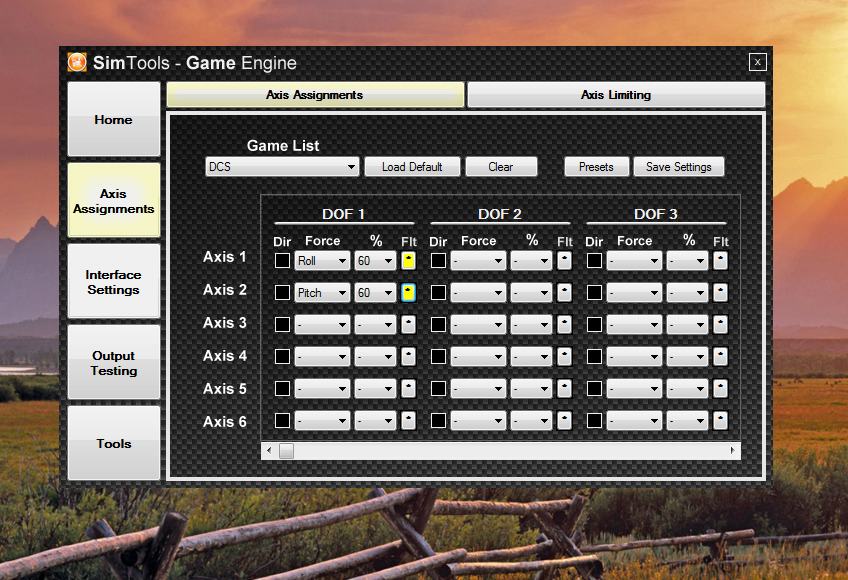Open the Game List DCS dropdown

pos(282,167)
